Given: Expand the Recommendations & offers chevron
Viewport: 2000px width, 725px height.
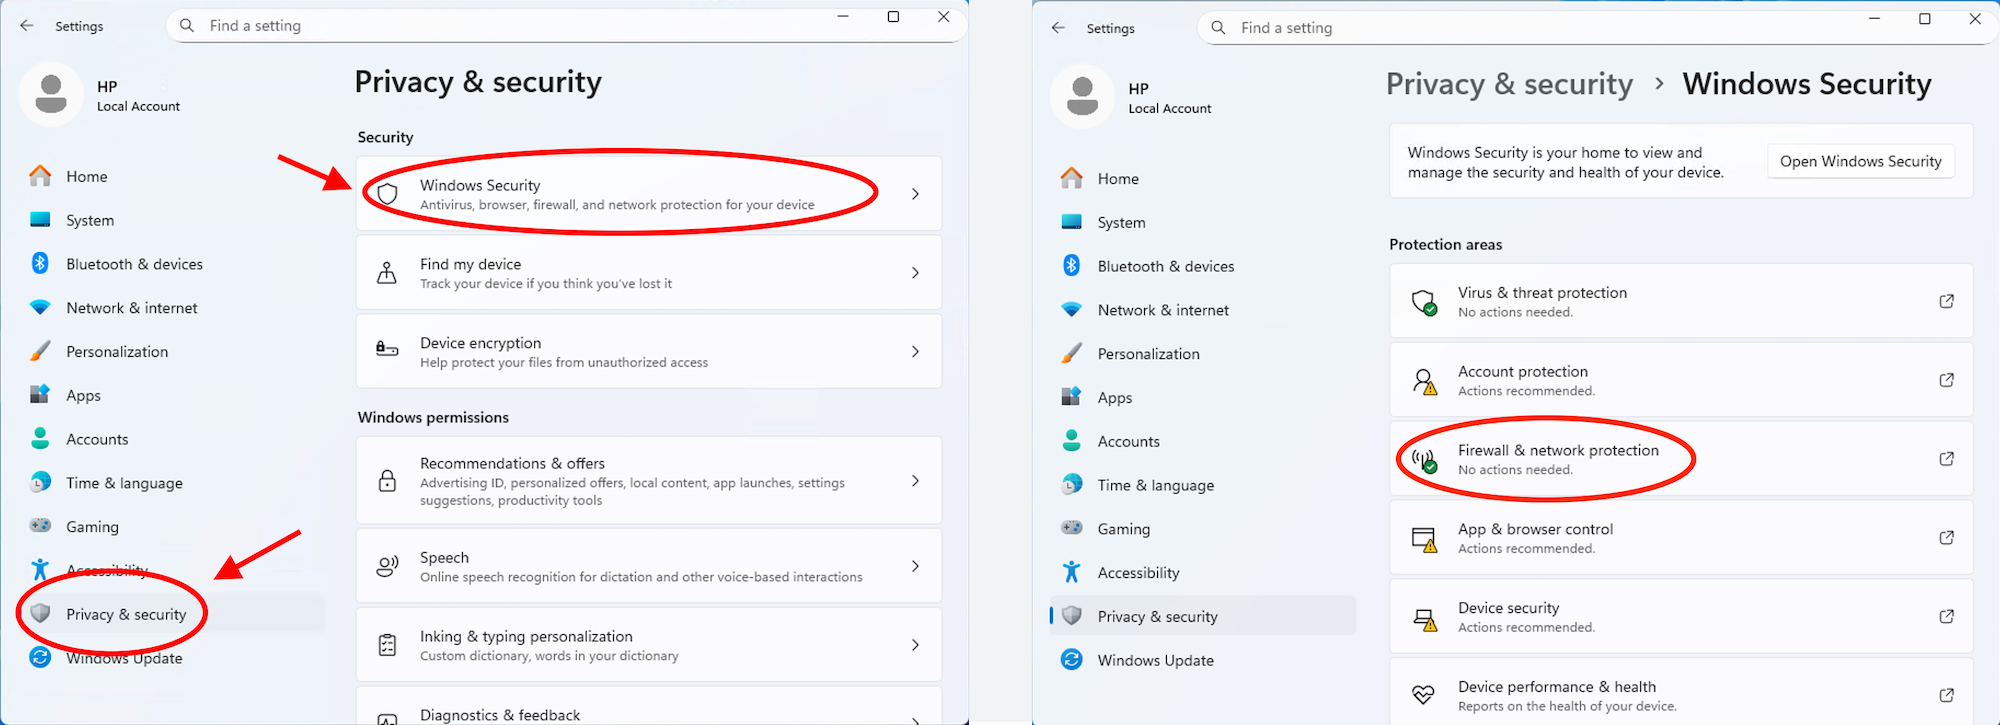Looking at the screenshot, I should [x=915, y=481].
